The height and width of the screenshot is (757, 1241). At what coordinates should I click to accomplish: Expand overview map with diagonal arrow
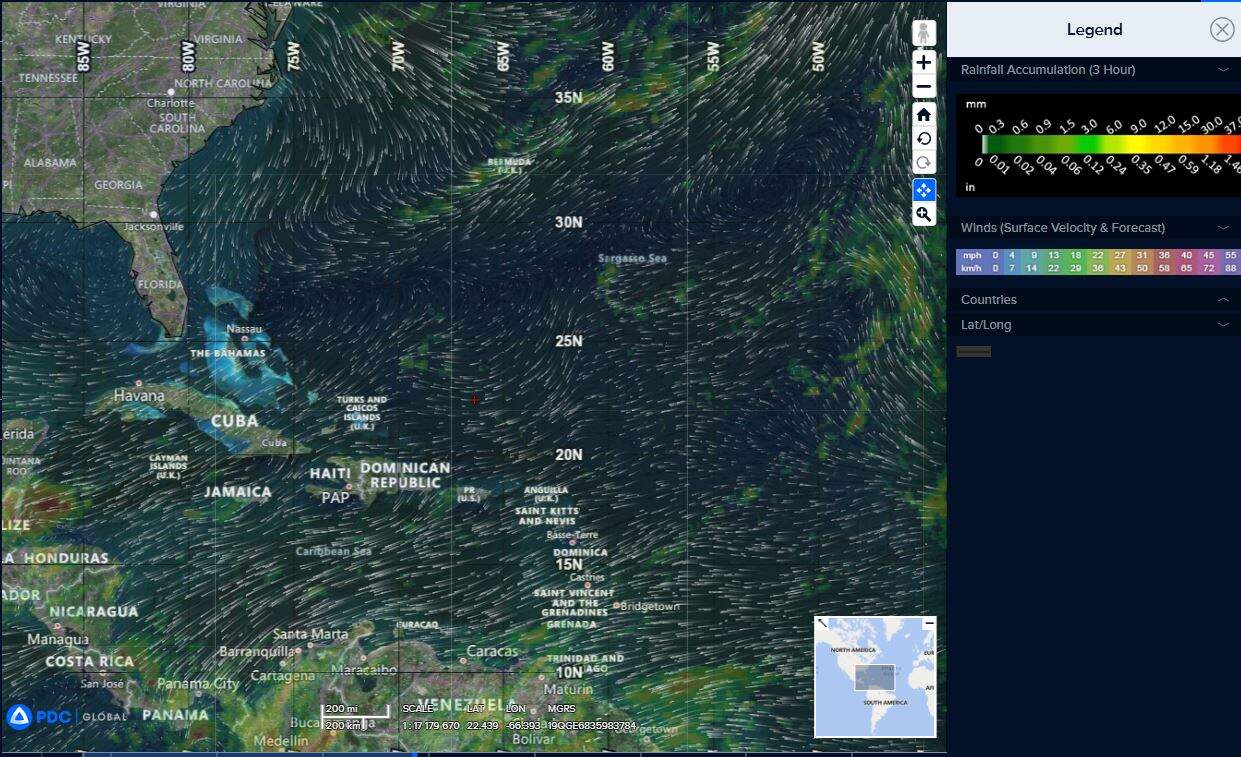point(822,623)
